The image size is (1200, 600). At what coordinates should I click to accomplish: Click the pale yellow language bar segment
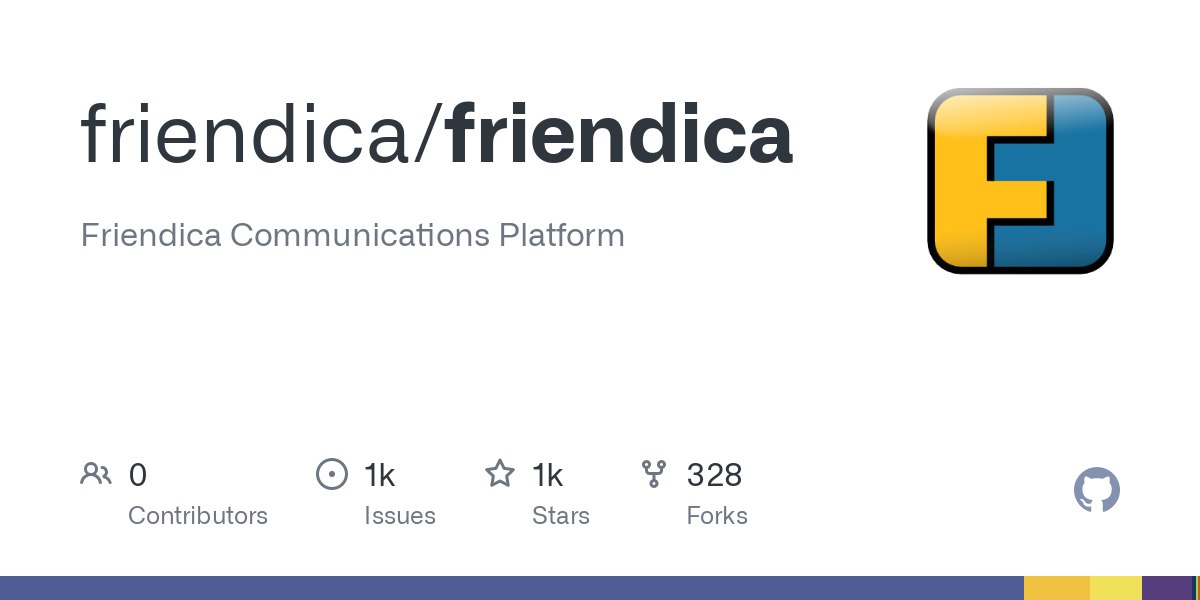click(1115, 588)
